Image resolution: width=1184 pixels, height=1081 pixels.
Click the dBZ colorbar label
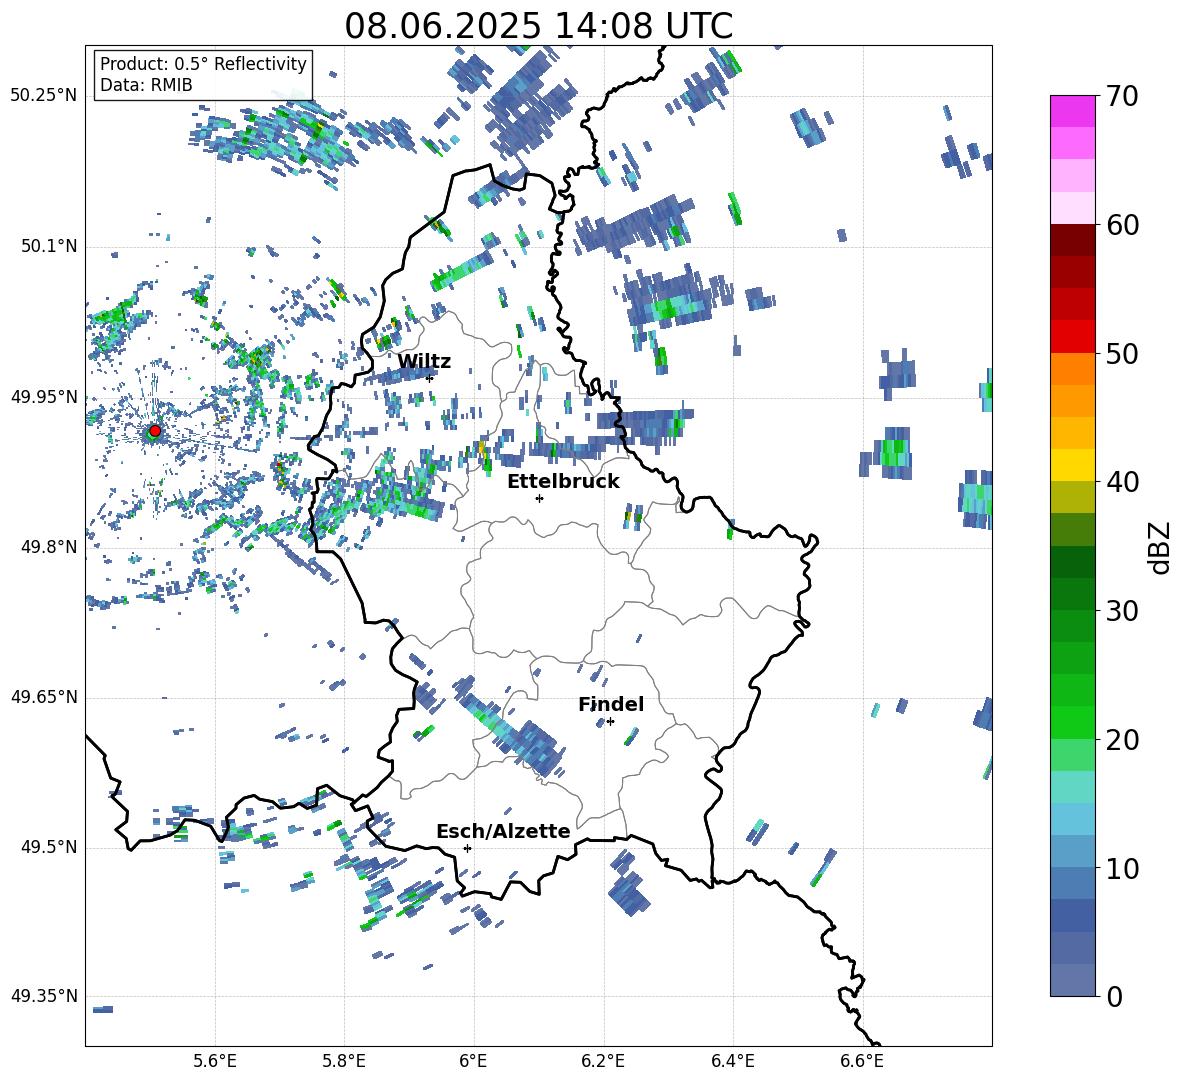pyautogui.click(x=1161, y=547)
